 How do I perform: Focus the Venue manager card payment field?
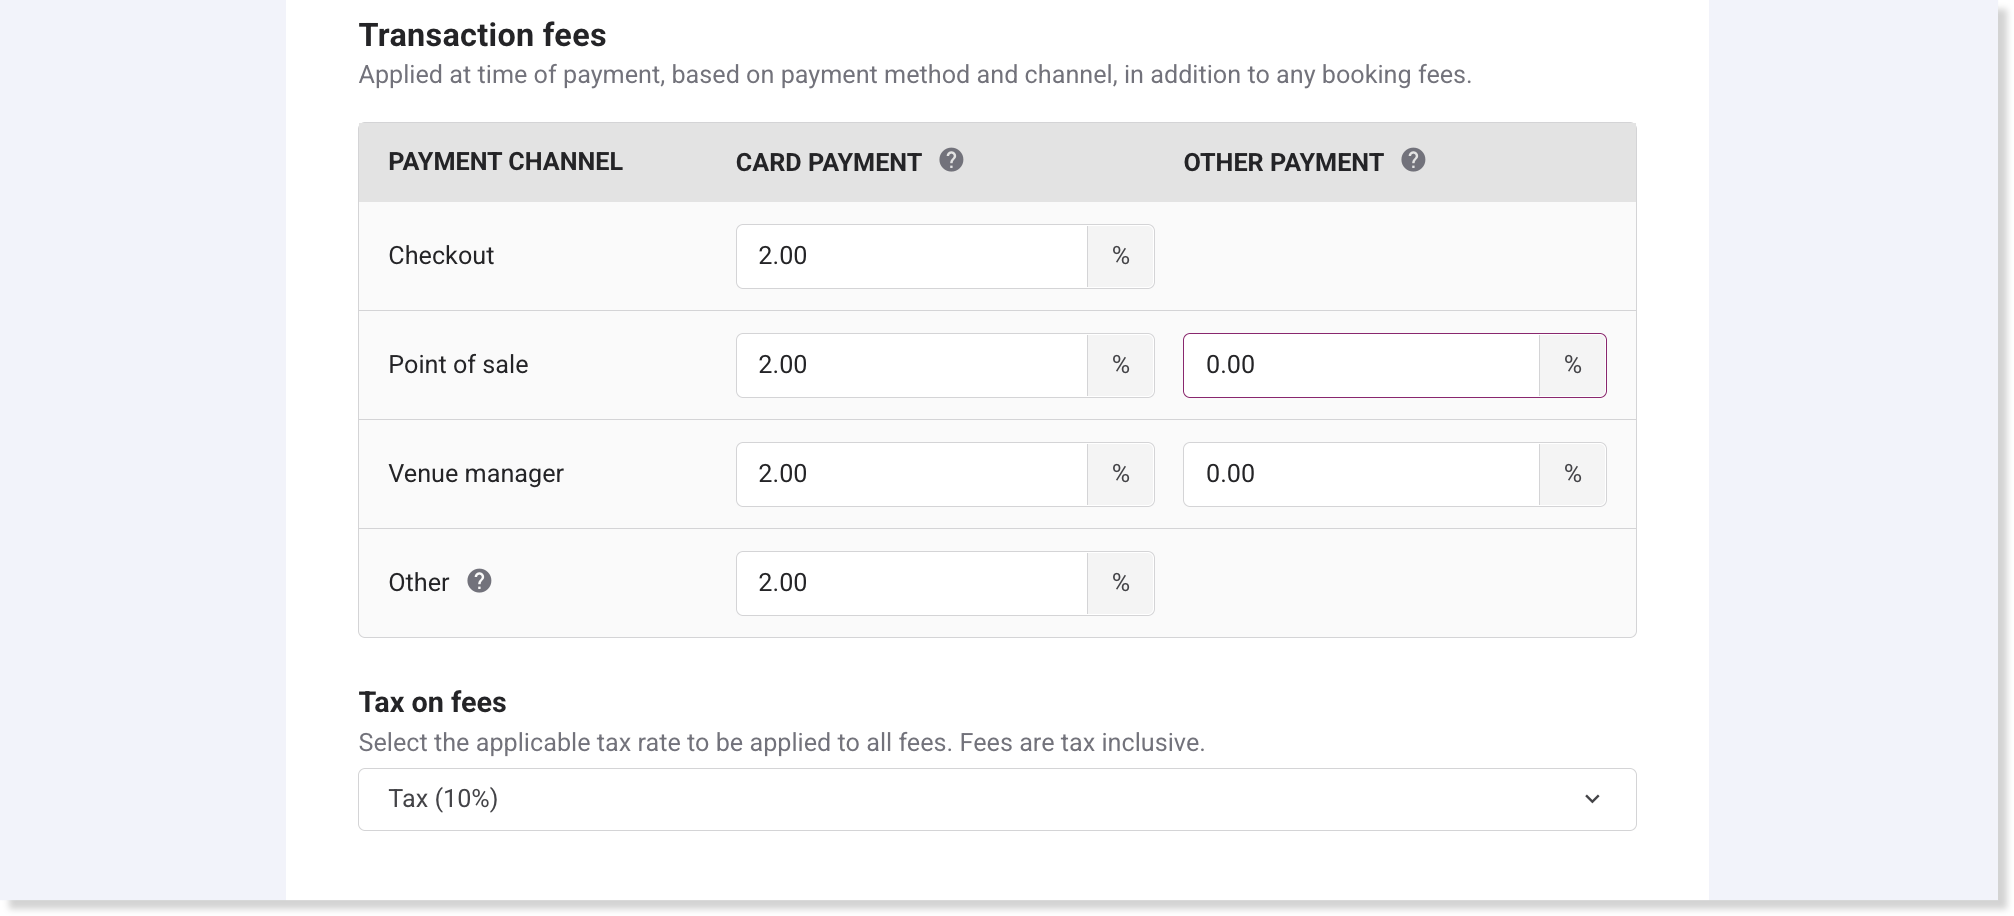click(911, 474)
